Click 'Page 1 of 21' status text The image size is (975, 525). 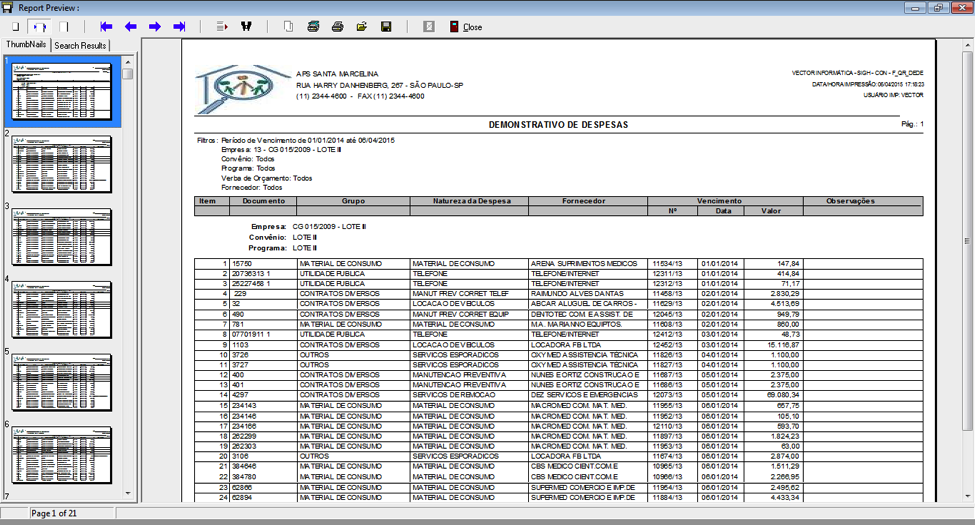[53, 513]
